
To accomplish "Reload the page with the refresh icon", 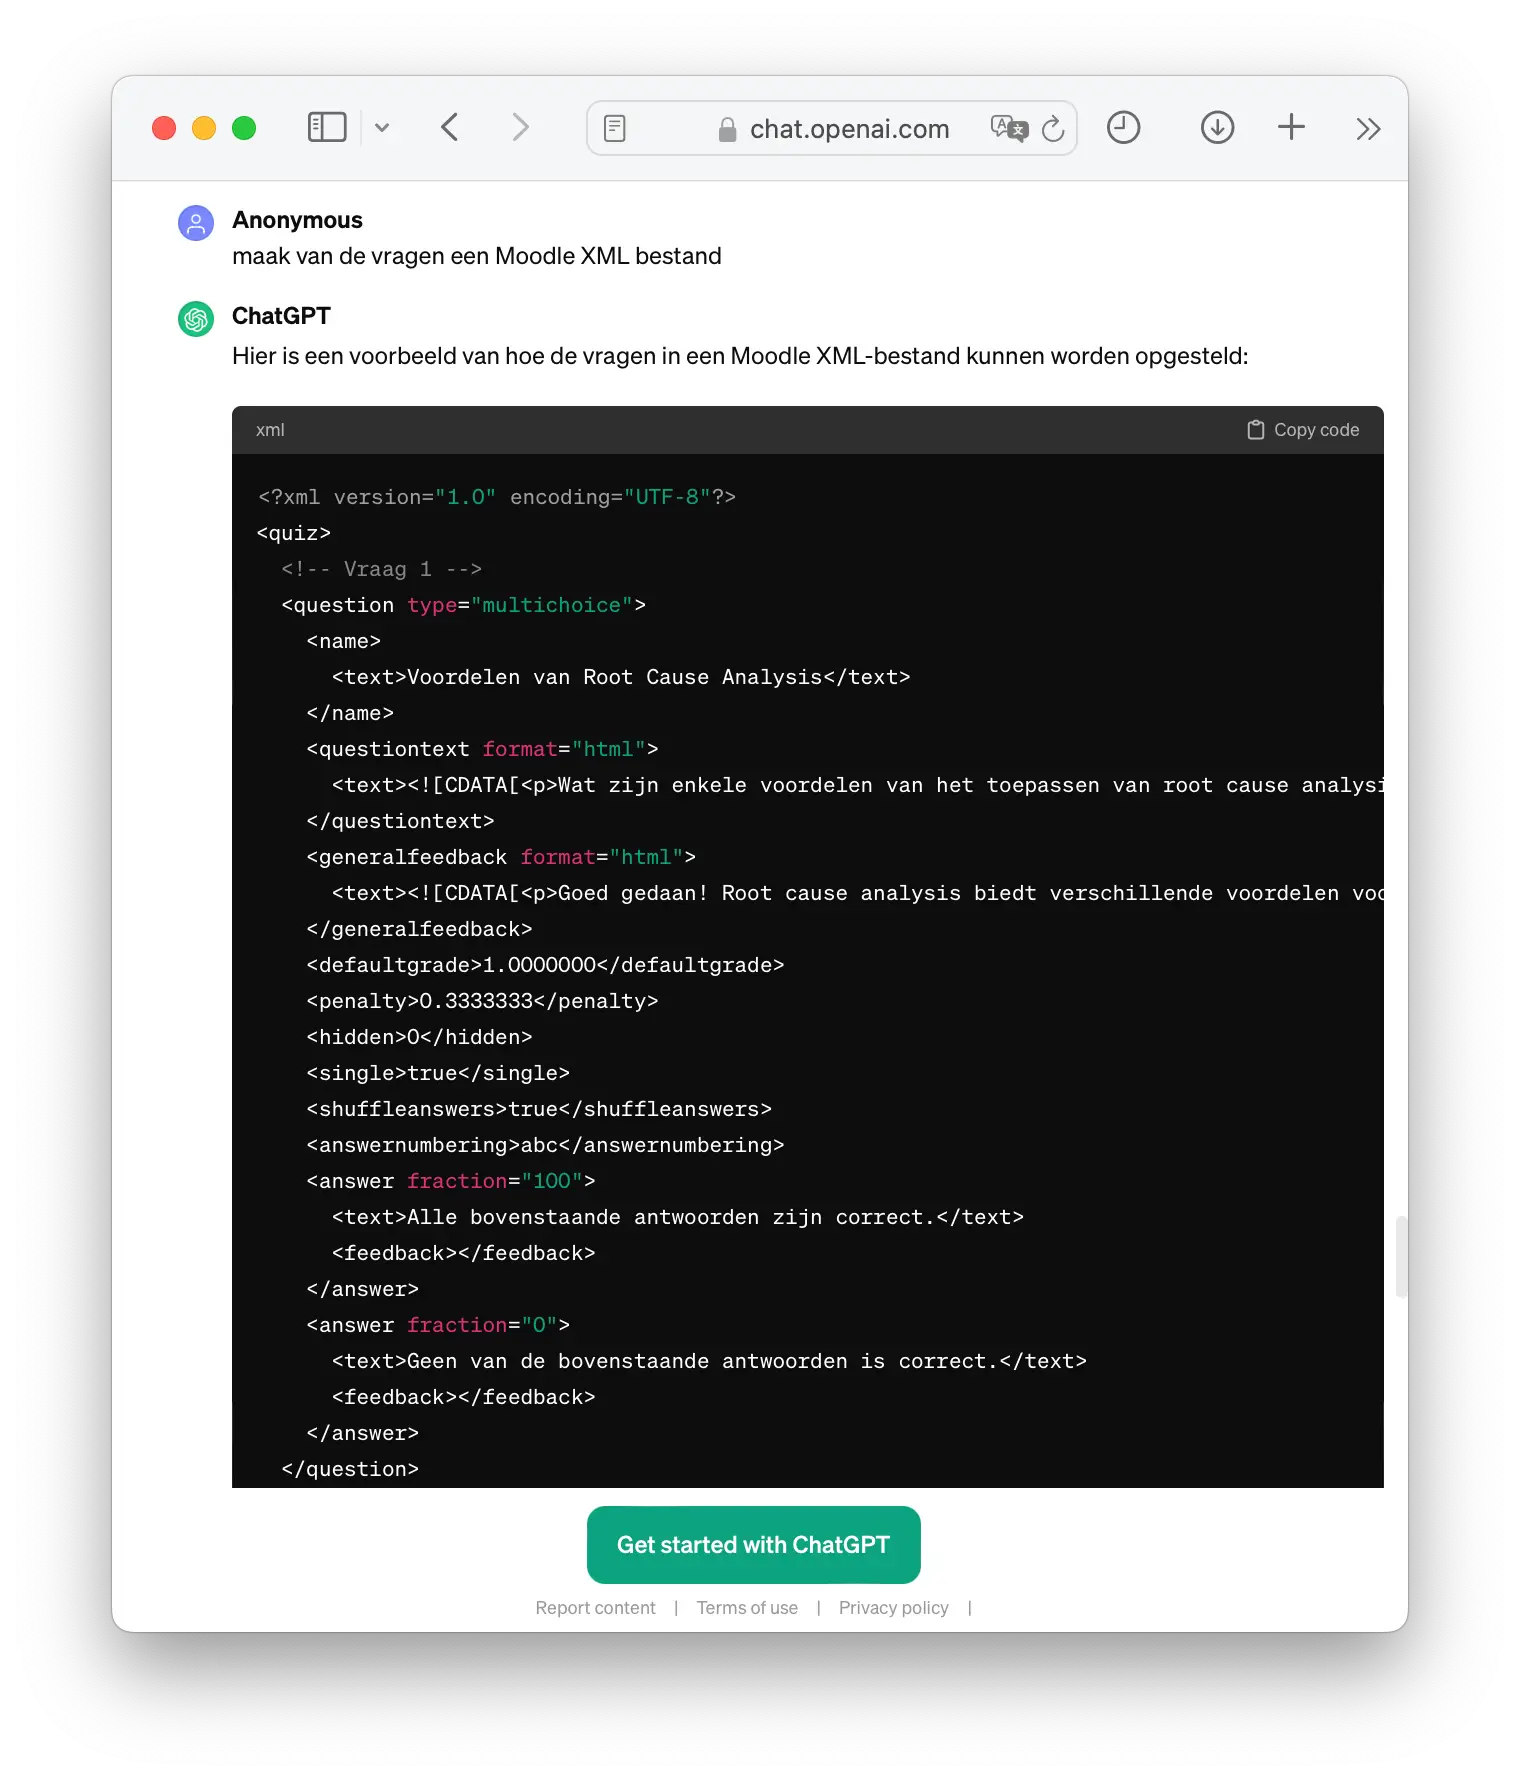I will (1053, 128).
